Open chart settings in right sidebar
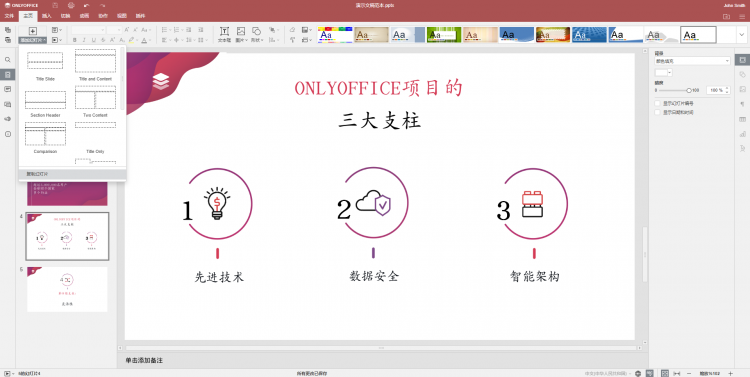This screenshot has height=377, width=750. 742,134
